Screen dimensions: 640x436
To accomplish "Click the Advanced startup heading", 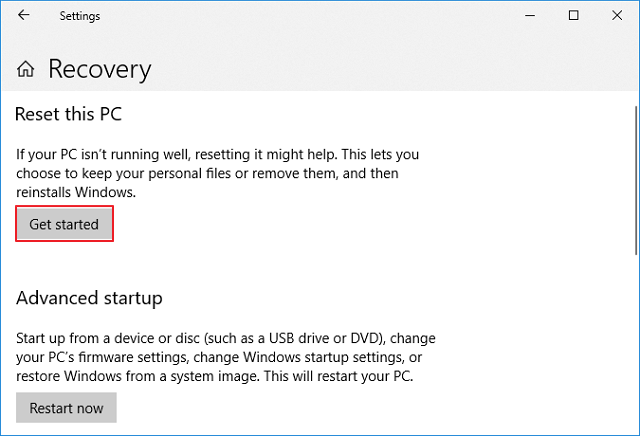I will (89, 298).
